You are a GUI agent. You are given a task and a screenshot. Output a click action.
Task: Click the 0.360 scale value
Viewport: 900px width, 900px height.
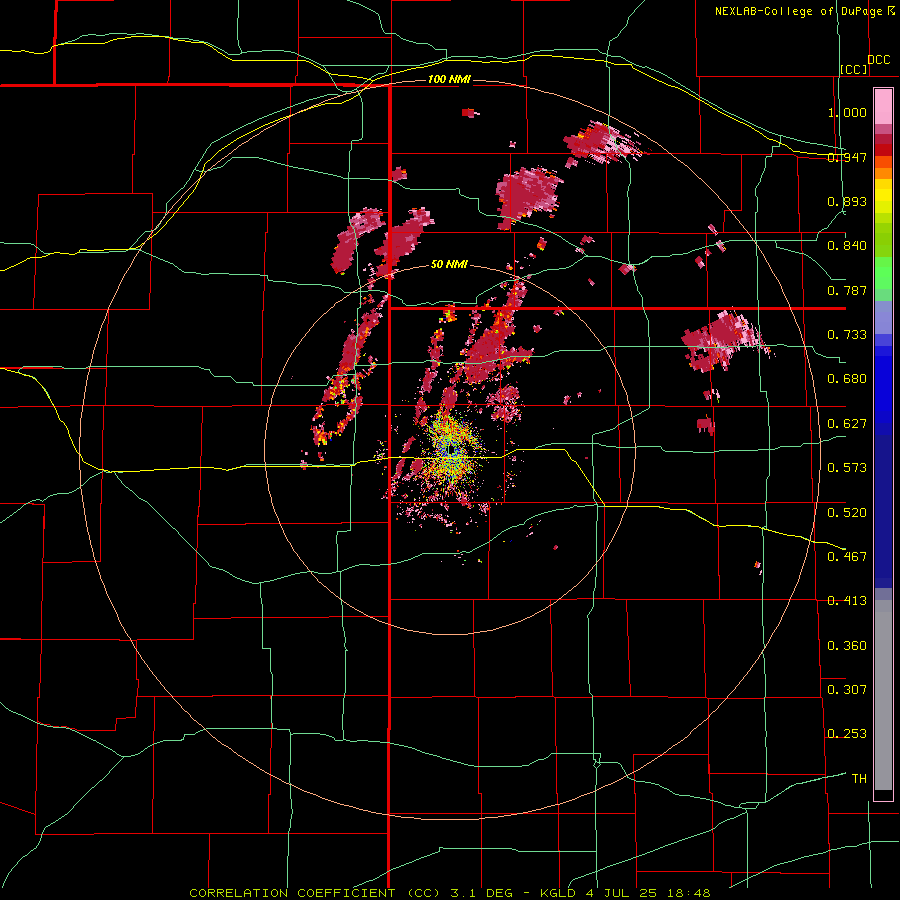click(847, 646)
